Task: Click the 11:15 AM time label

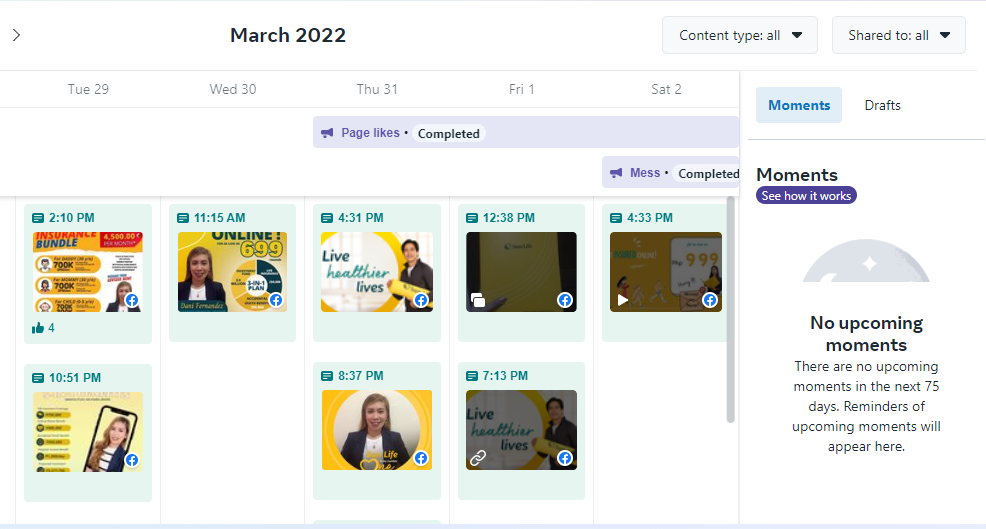Action: pyautogui.click(x=219, y=218)
